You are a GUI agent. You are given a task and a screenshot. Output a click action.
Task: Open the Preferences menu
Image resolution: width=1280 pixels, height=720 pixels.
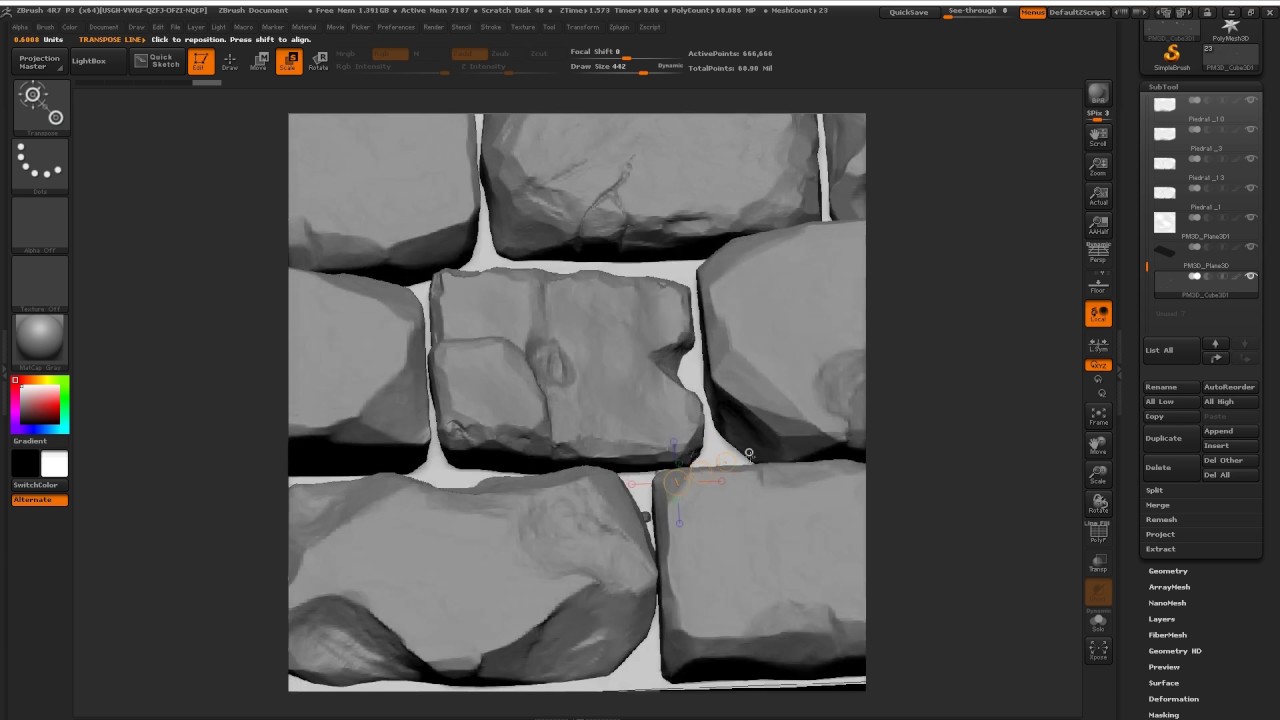click(x=396, y=27)
